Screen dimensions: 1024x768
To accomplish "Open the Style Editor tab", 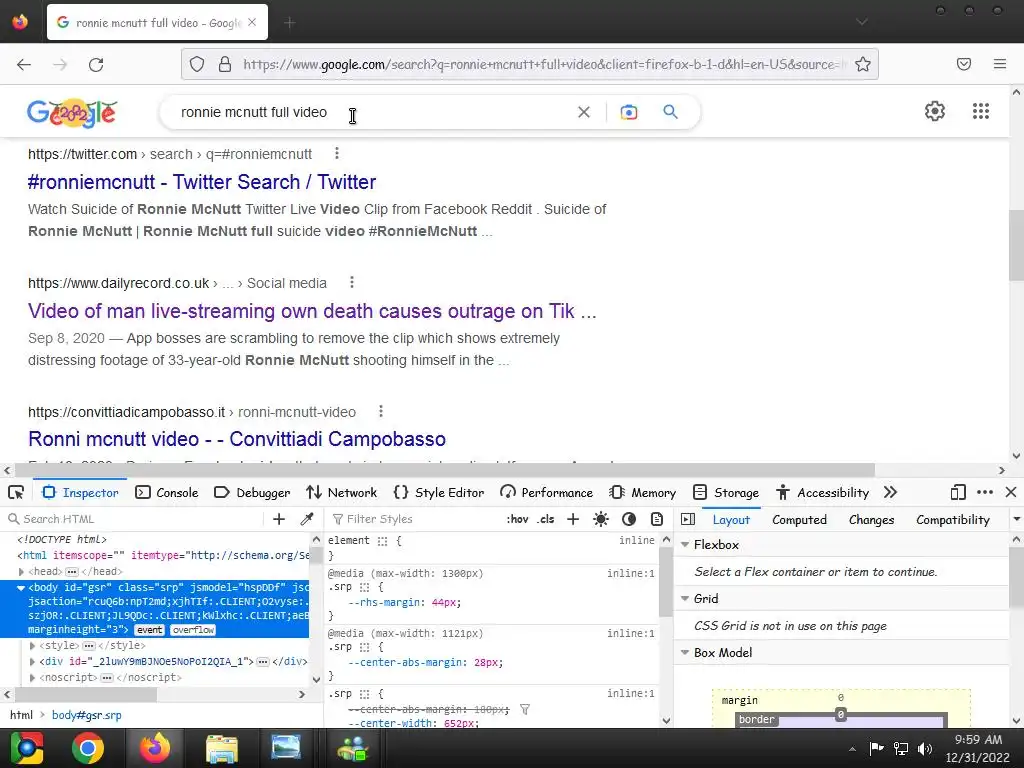I will (x=439, y=492).
